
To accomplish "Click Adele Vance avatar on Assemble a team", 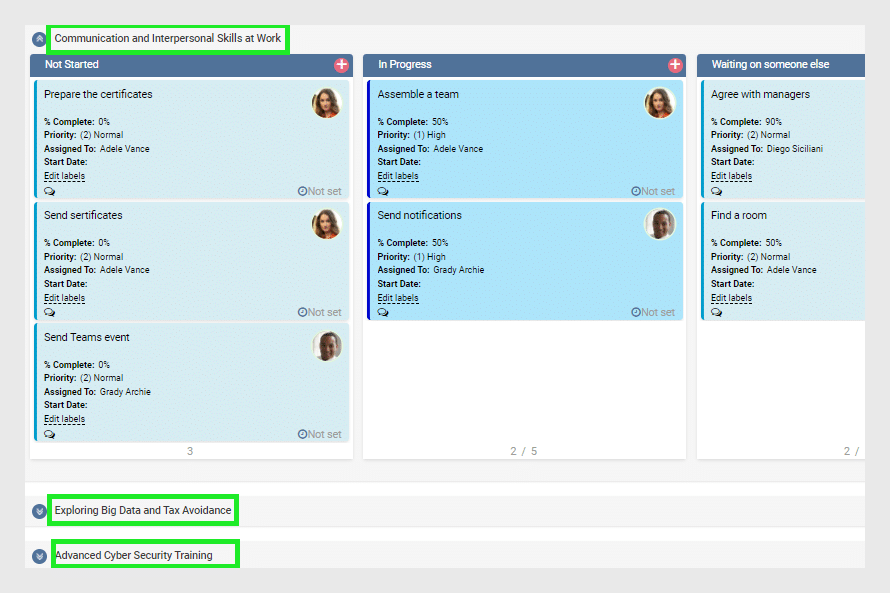I will [x=660, y=103].
